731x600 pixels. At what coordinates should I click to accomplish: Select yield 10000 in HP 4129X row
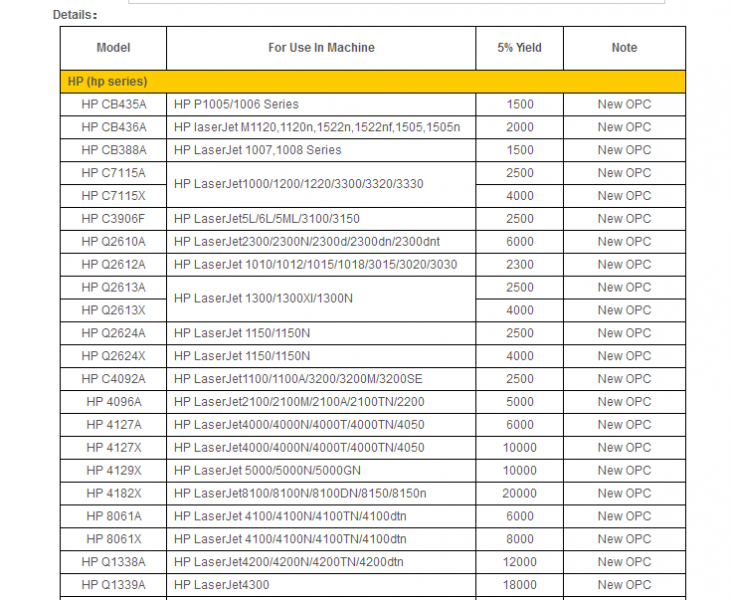pos(519,470)
